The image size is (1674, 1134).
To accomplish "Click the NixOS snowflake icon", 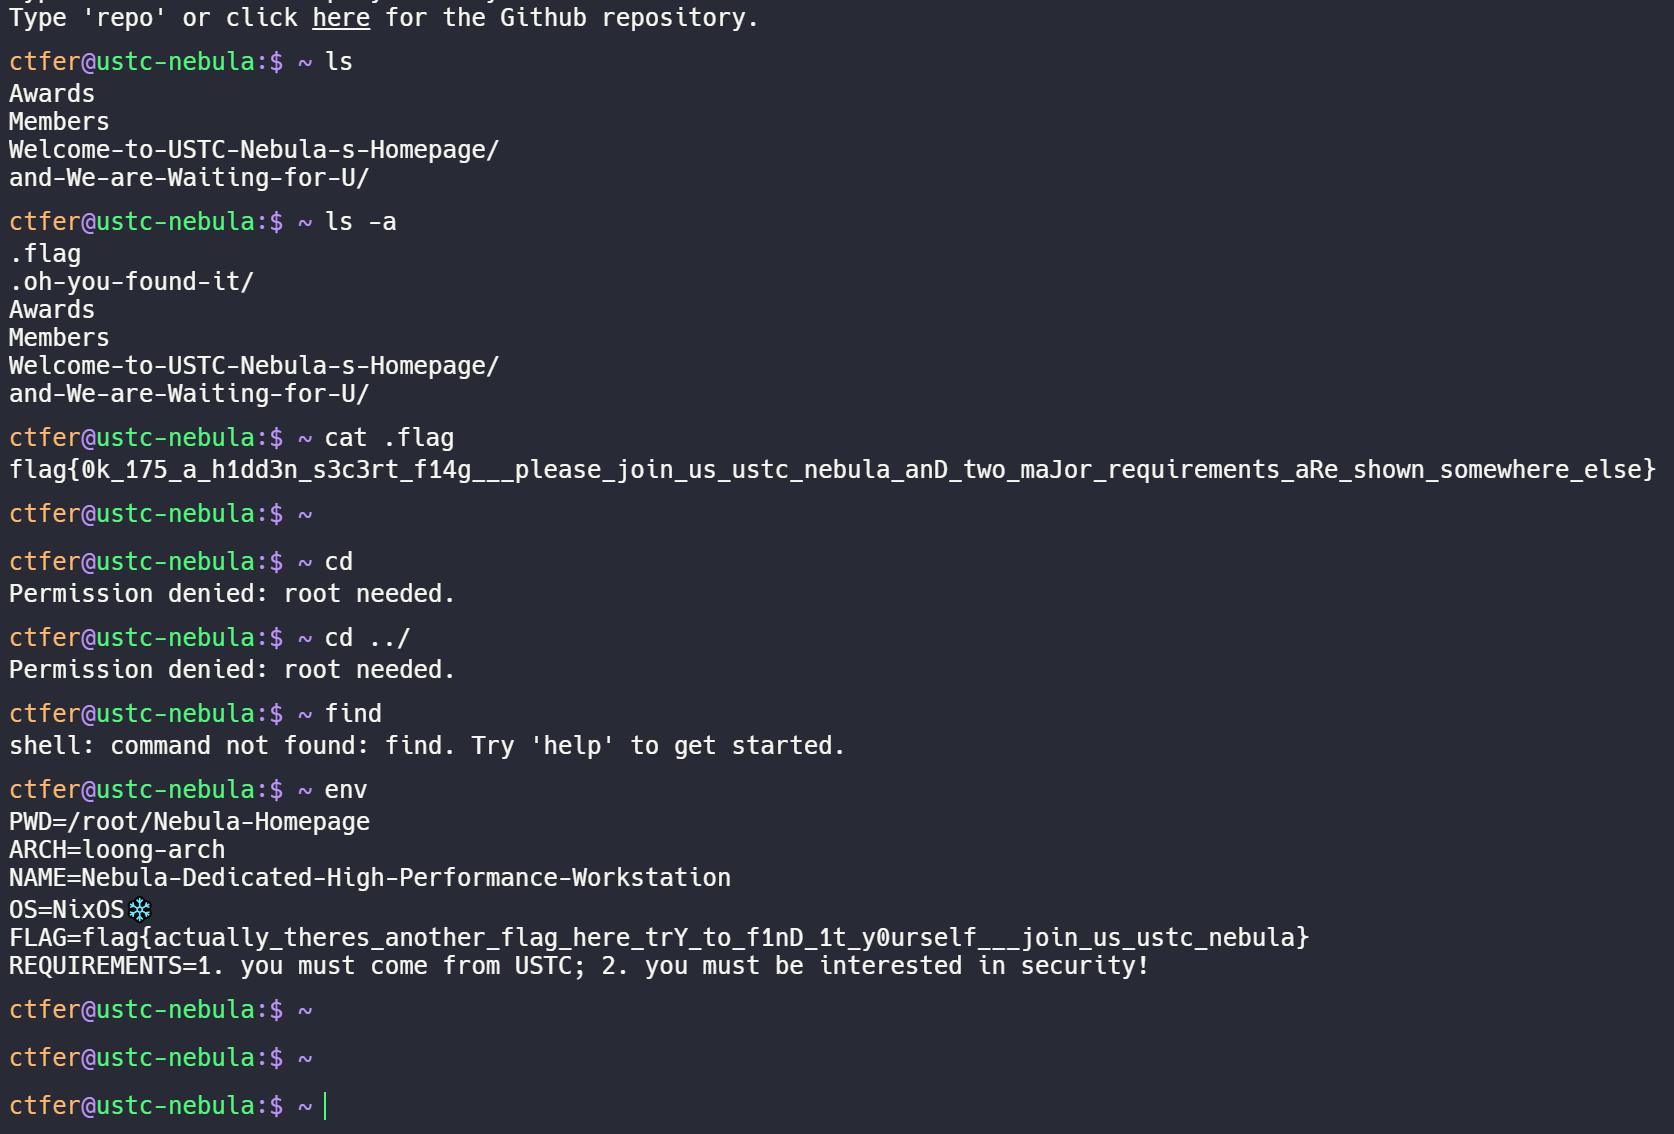I will [140, 910].
